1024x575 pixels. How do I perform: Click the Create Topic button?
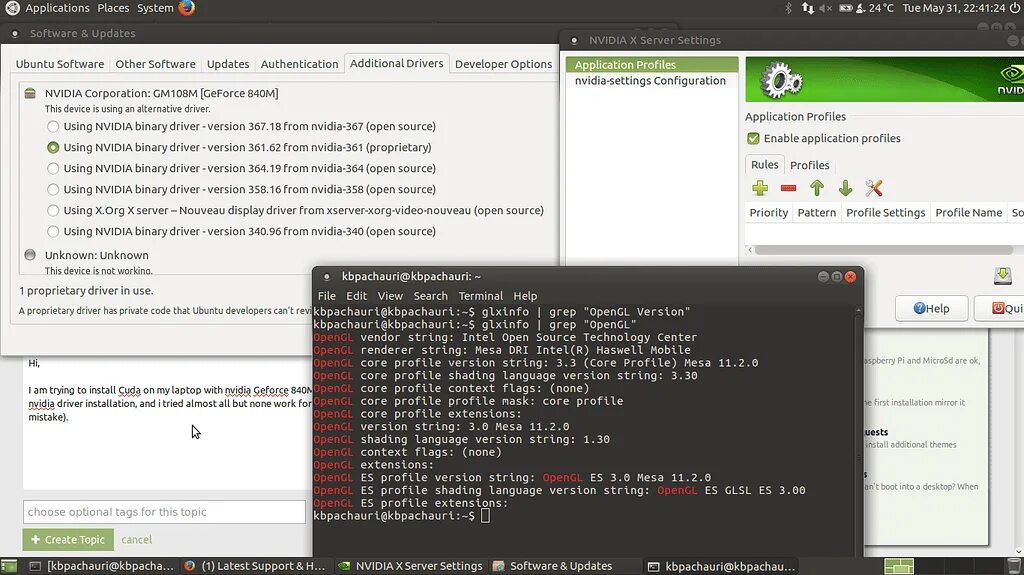[68, 540]
